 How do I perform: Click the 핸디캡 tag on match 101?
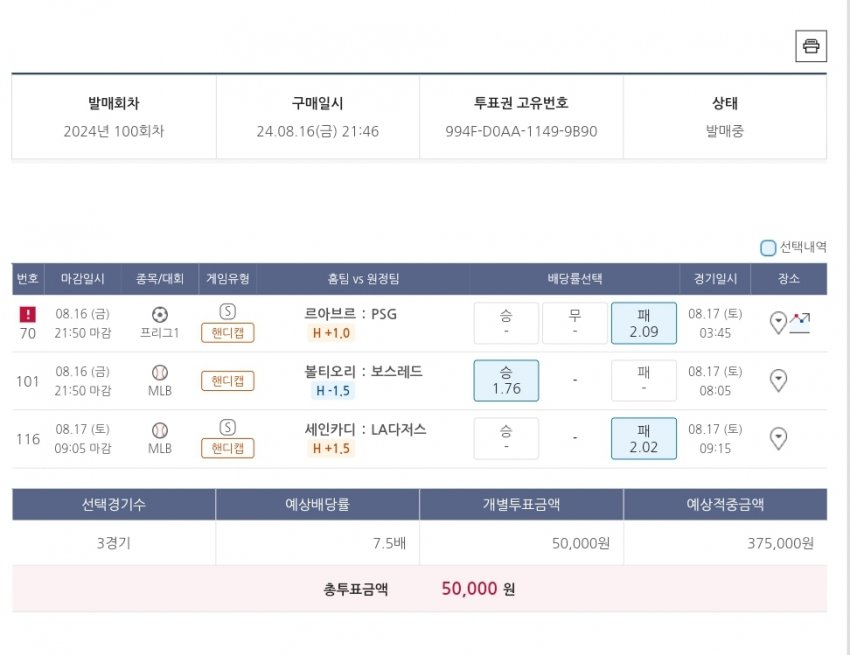[228, 381]
